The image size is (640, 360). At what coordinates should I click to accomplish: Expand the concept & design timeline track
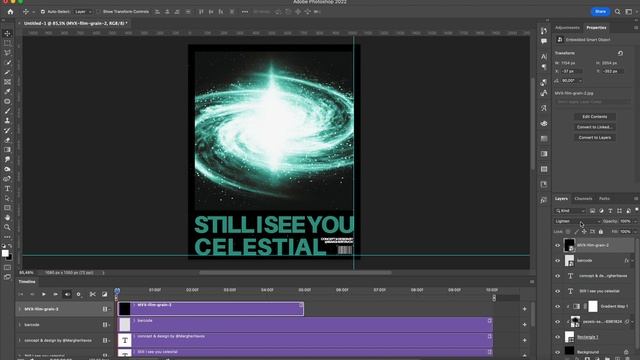coord(20,340)
